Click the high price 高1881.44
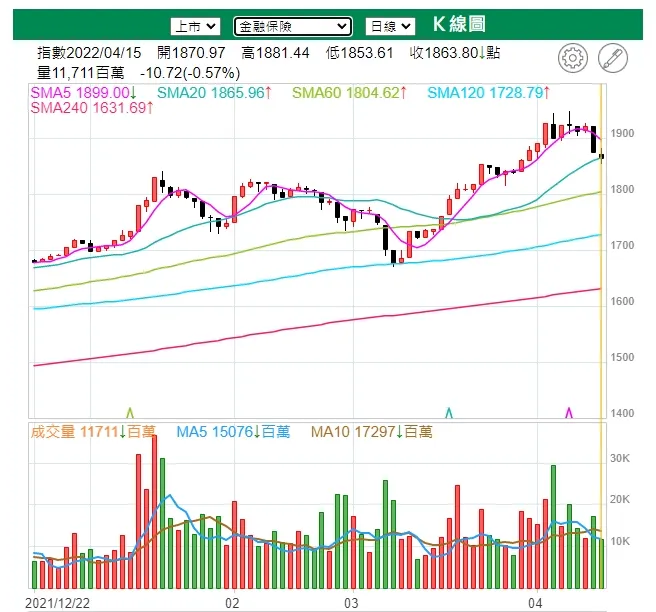The height and width of the screenshot is (612, 656). tap(275, 53)
